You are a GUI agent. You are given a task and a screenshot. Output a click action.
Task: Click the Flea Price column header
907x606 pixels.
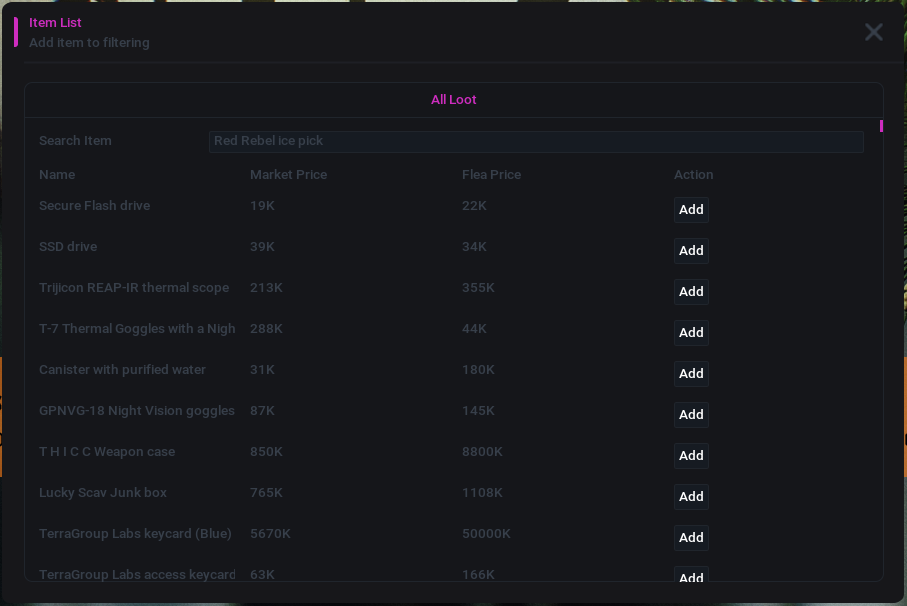491,175
